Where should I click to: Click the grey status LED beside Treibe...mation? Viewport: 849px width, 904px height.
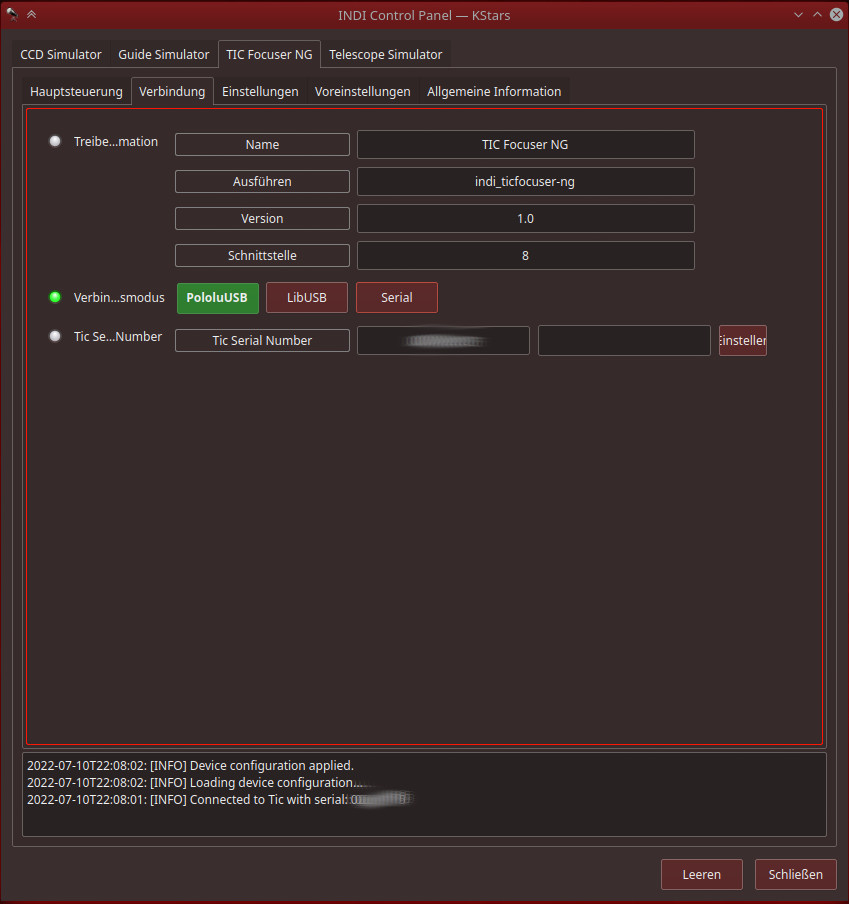(x=55, y=141)
